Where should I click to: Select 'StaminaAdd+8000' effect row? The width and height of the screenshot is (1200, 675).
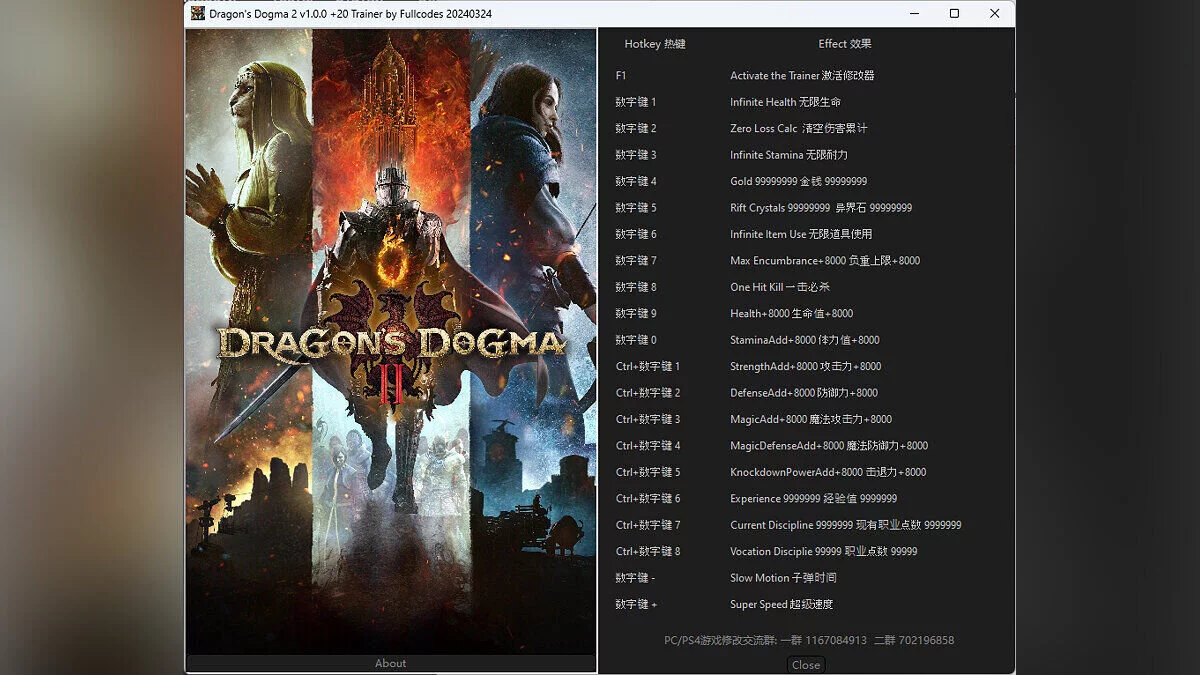[x=804, y=340]
